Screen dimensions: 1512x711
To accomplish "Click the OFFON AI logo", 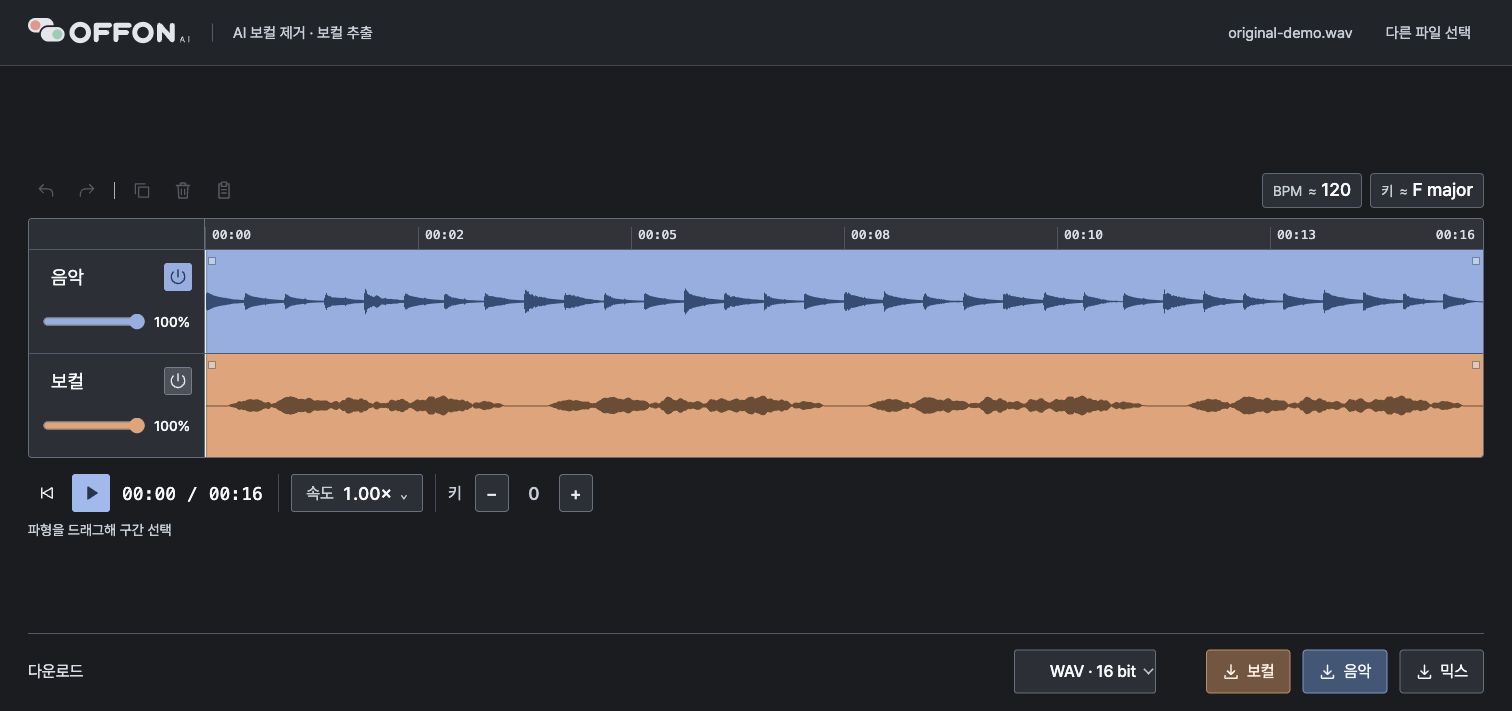I will [x=109, y=31].
